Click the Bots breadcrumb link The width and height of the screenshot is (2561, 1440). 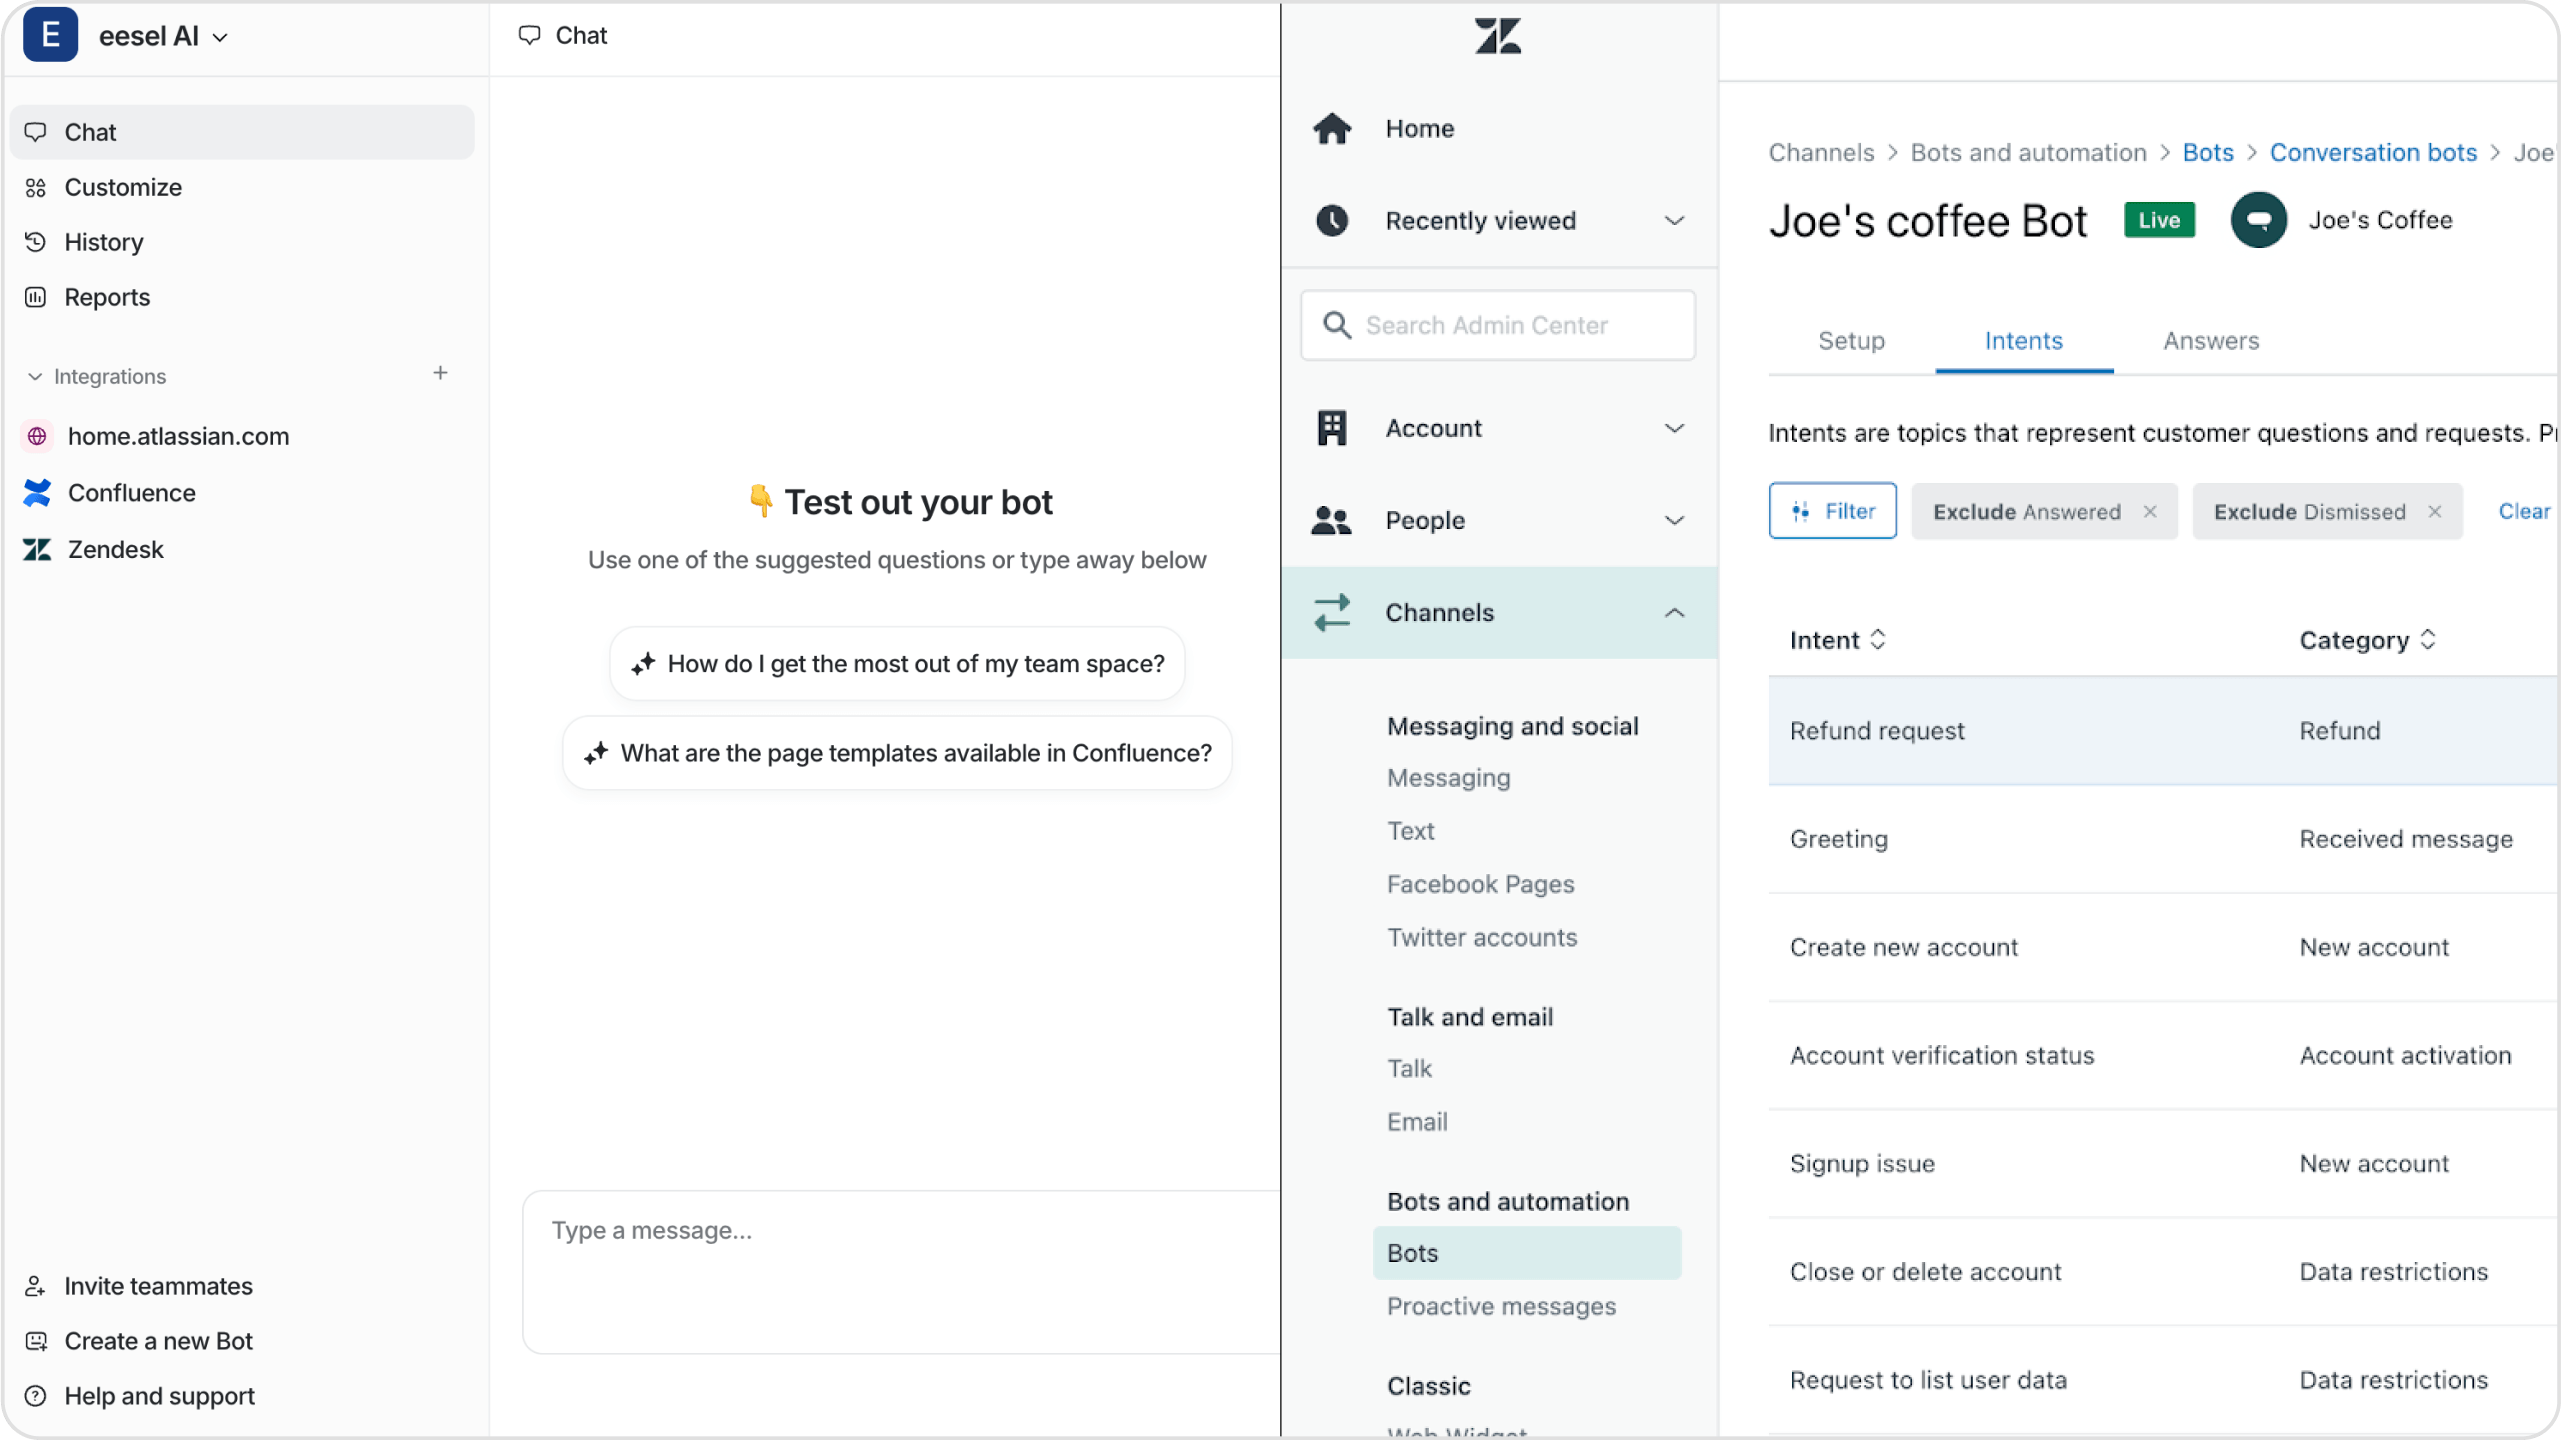point(2208,152)
